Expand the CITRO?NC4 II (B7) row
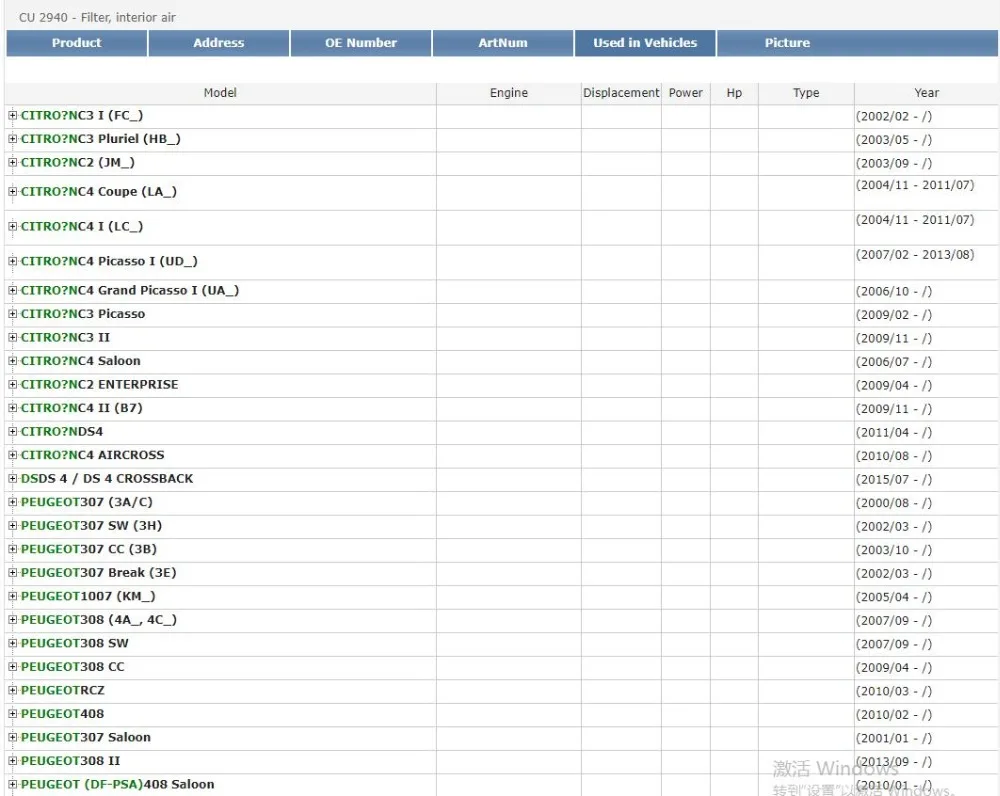 [x=13, y=408]
